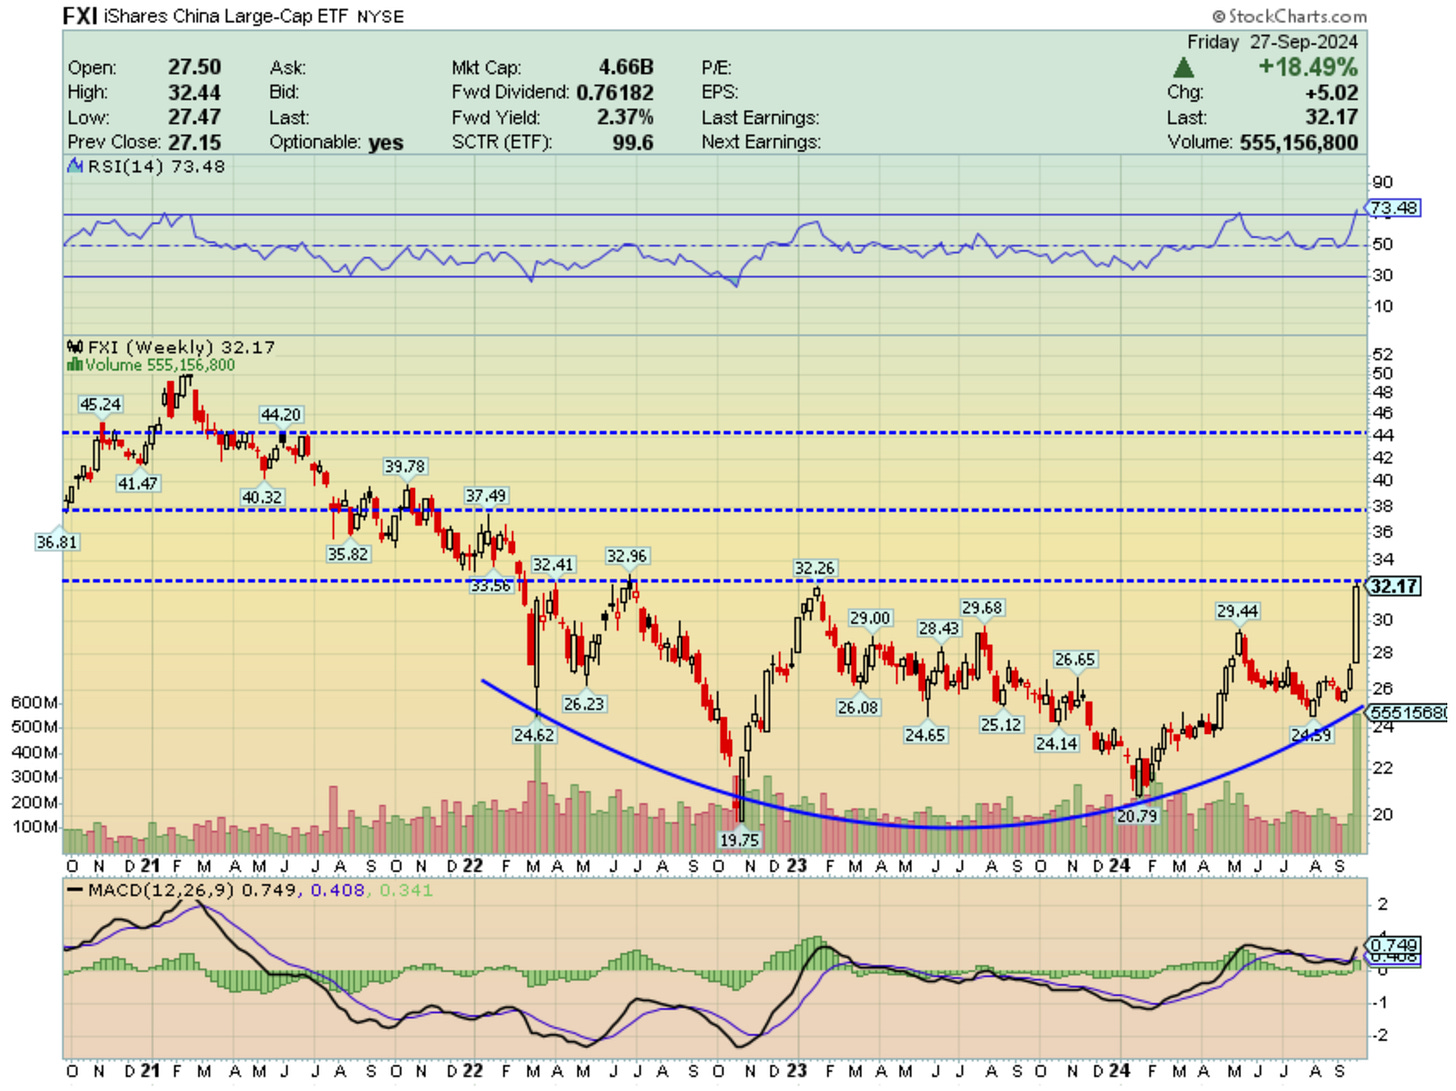Click the 25.12 trough price label
Screen dimensions: 1456x1091
(1001, 724)
